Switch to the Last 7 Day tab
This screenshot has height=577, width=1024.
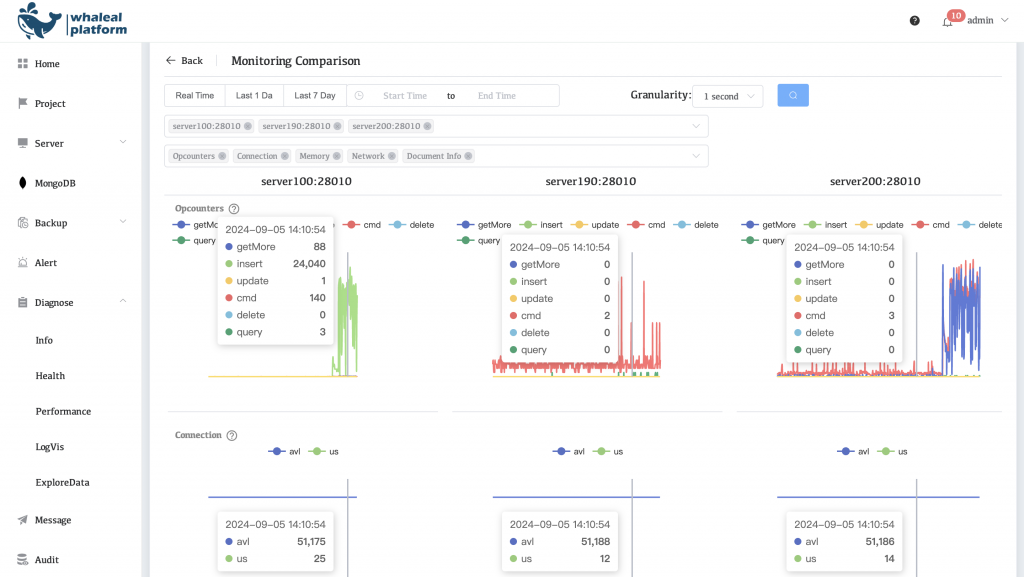(314, 95)
